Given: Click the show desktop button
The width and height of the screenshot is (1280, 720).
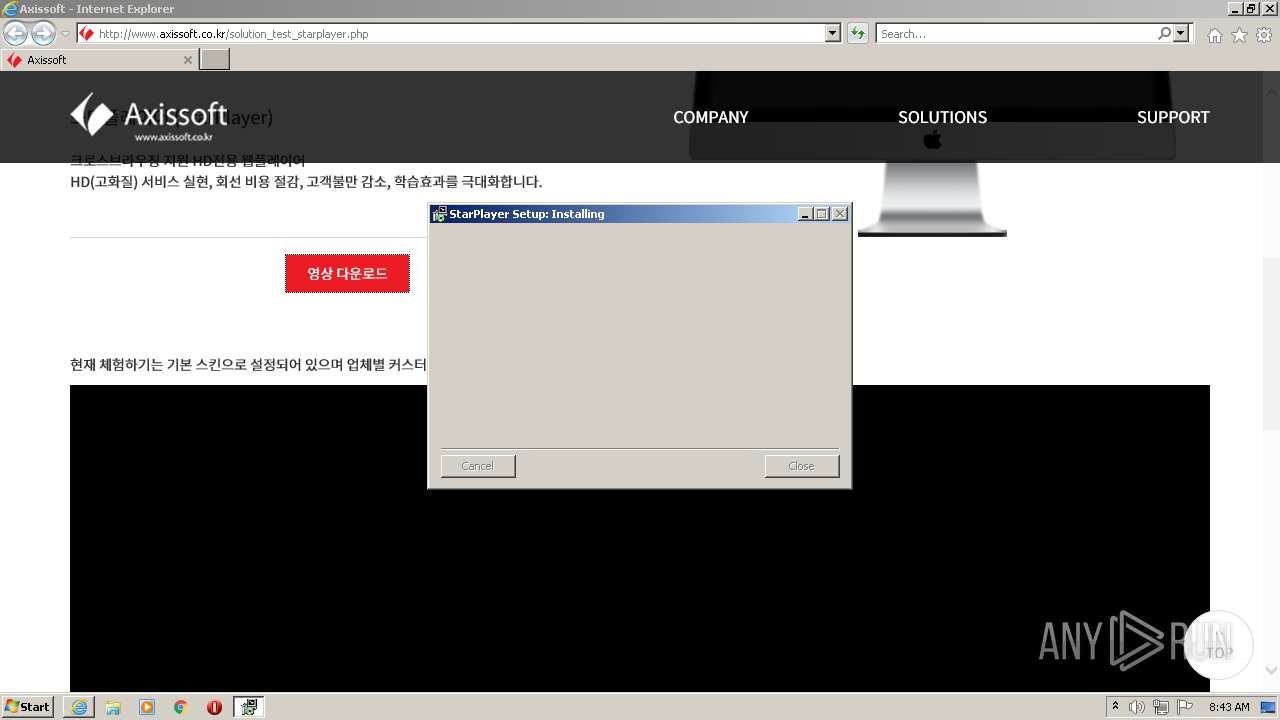Looking at the screenshot, I should coord(1269,707).
